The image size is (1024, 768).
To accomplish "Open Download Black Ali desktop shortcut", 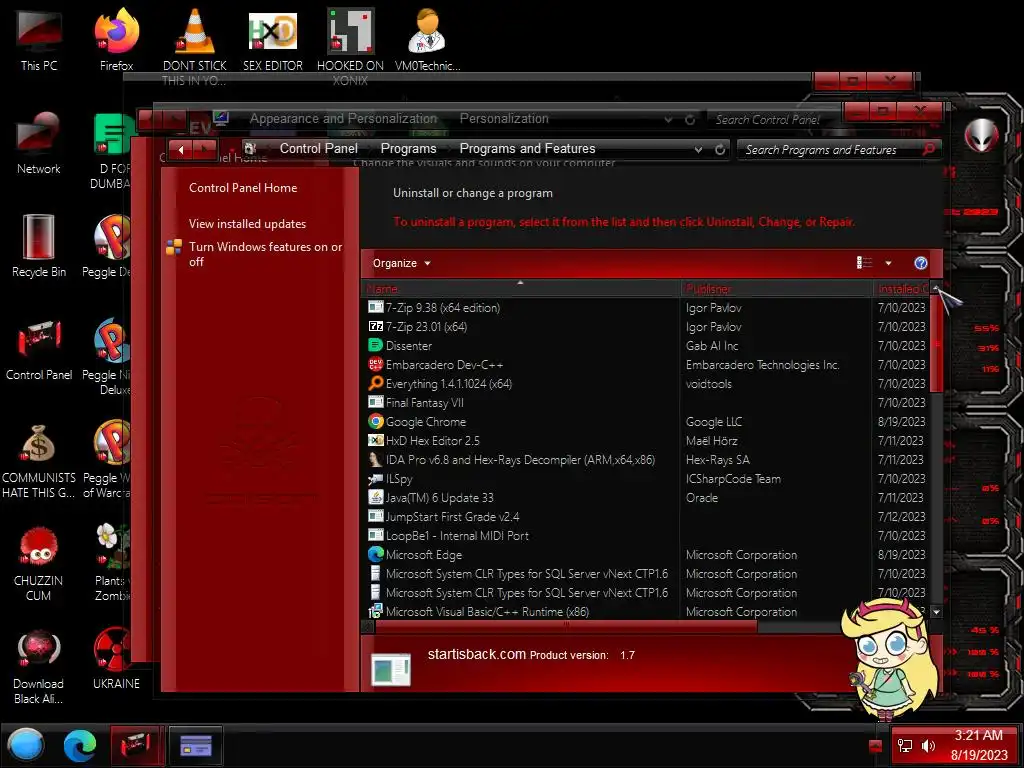I will click(39, 666).
